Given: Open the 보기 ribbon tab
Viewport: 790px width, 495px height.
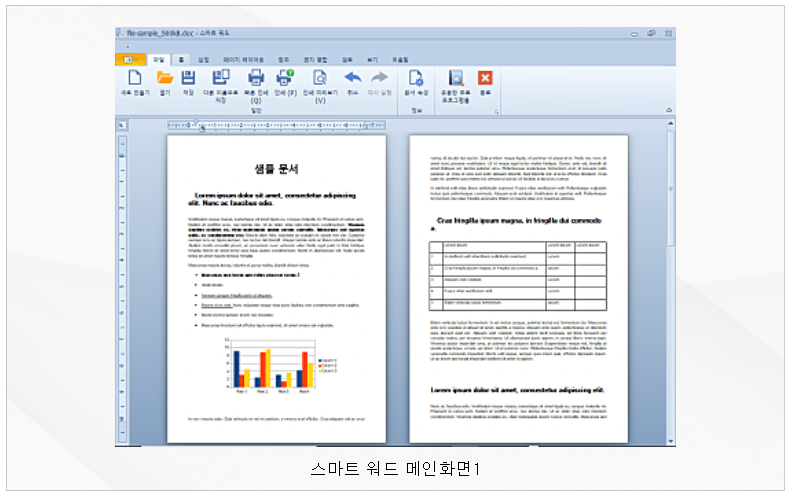Looking at the screenshot, I should tap(372, 60).
